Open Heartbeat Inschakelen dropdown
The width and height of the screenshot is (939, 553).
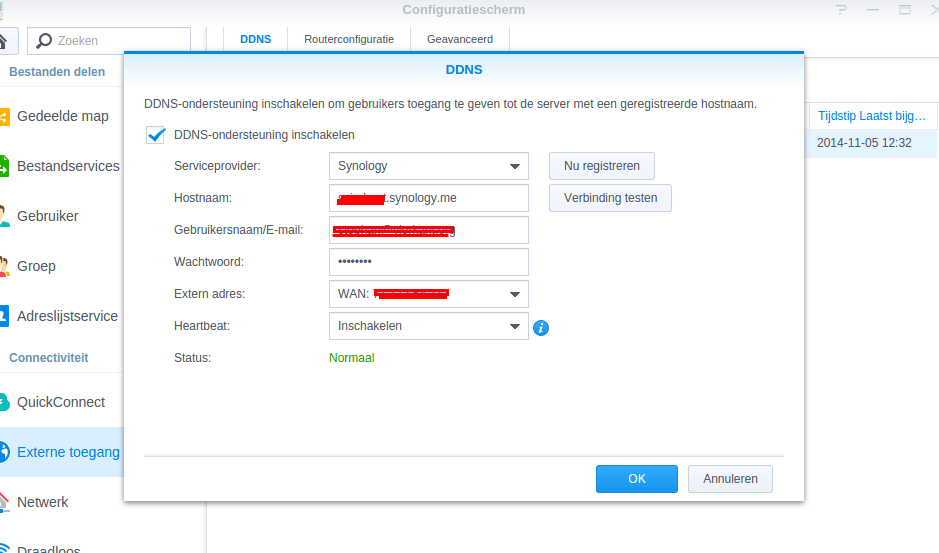pyautogui.click(x=429, y=326)
